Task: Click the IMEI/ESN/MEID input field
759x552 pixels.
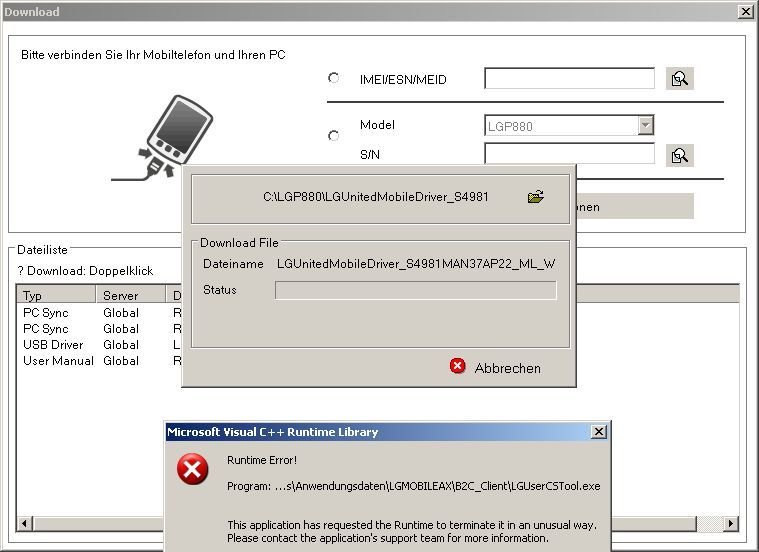Action: tap(569, 78)
